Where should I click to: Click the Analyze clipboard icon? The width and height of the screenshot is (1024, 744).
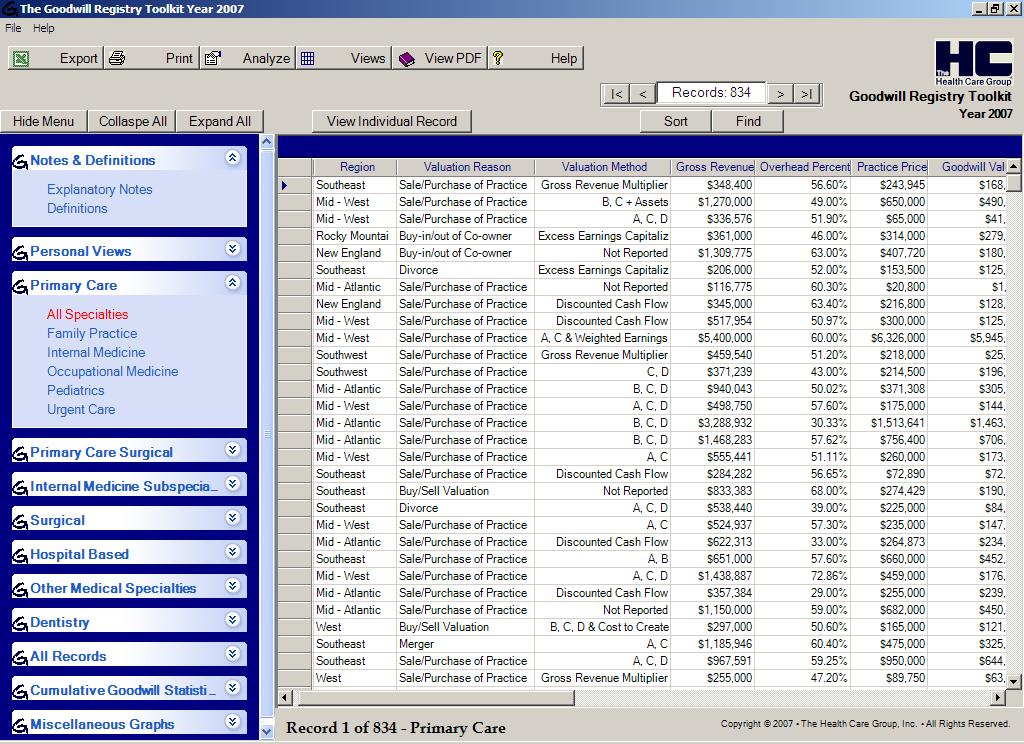pyautogui.click(x=213, y=59)
